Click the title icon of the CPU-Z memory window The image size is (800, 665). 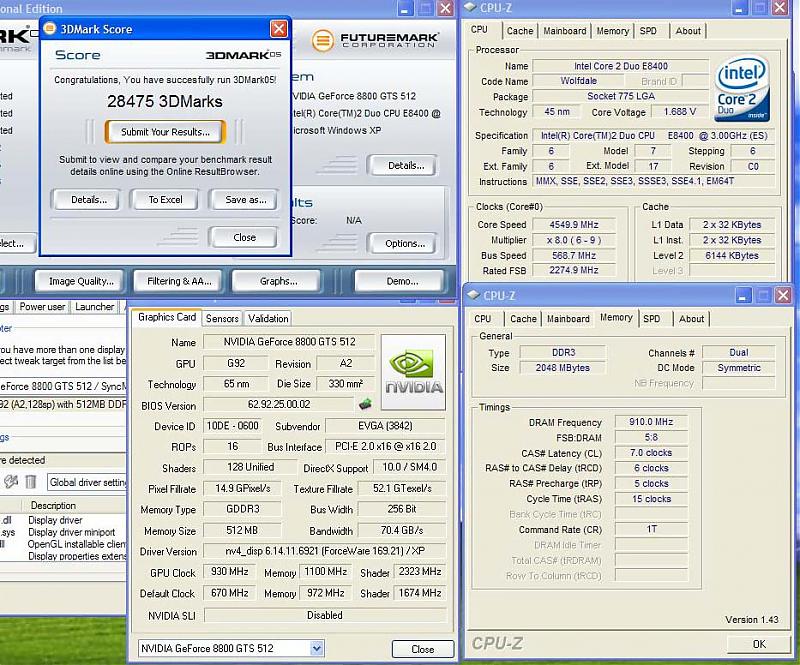[x=473, y=295]
